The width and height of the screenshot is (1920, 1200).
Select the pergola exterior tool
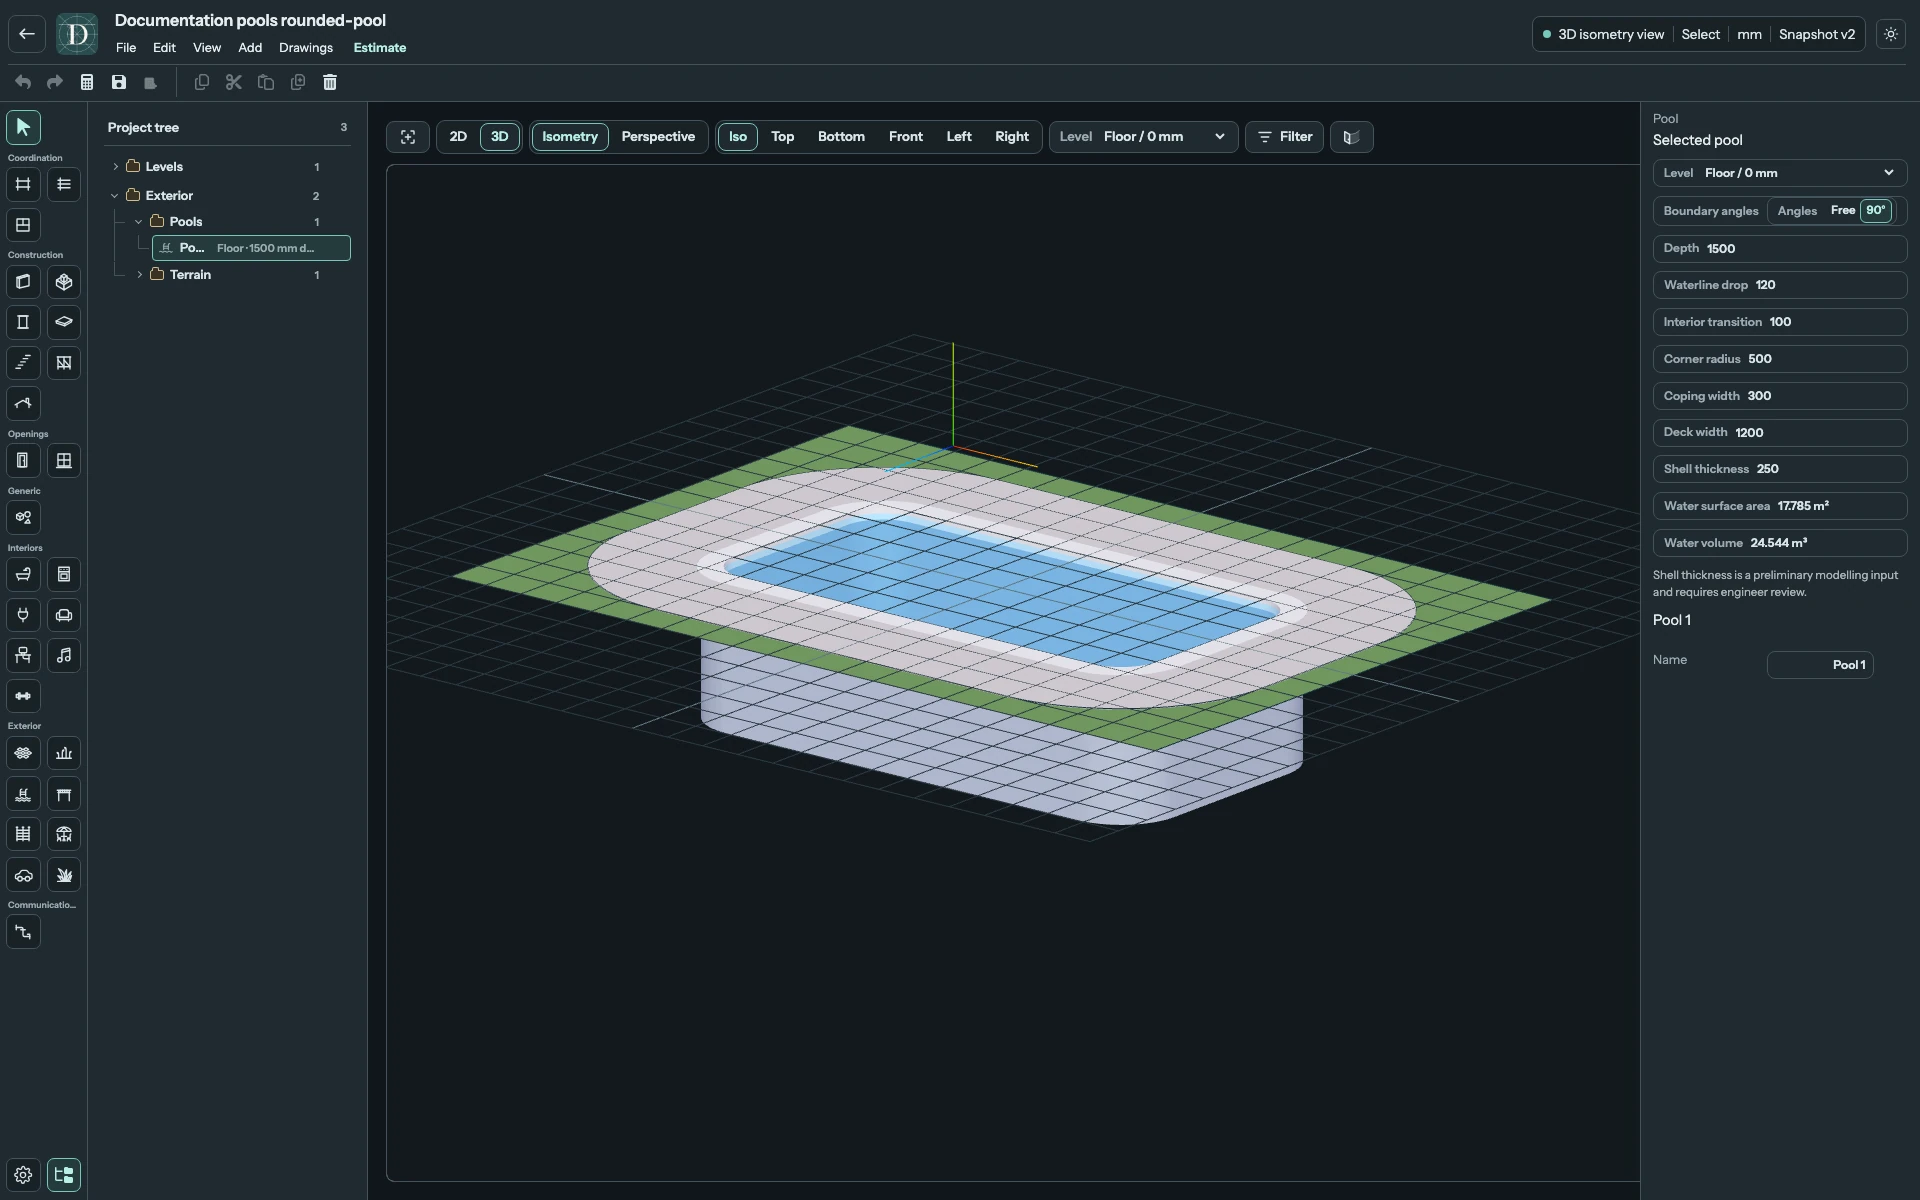64,794
